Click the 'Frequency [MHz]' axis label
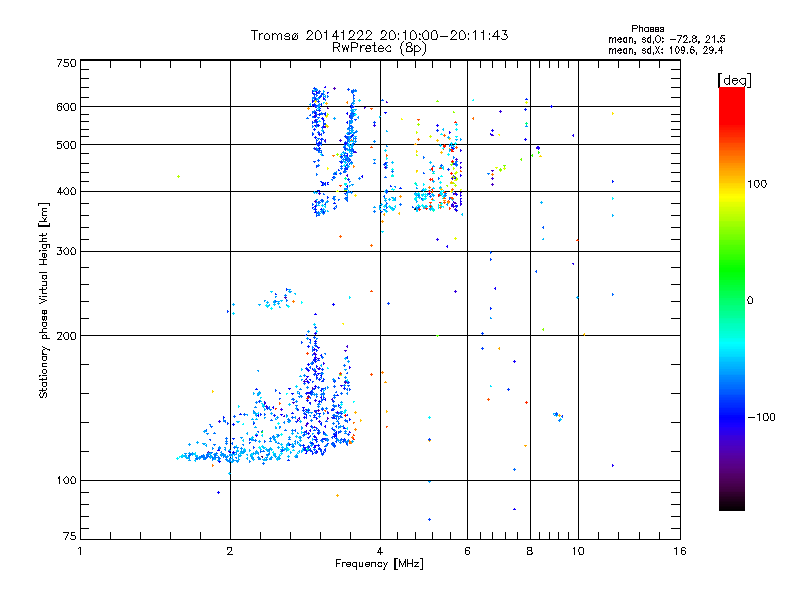The width and height of the screenshot is (800, 600). (379, 564)
